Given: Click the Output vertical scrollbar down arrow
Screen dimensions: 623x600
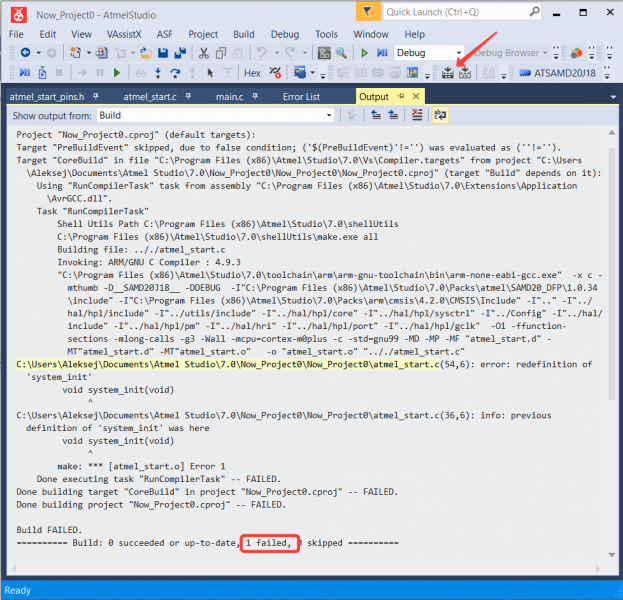Looking at the screenshot, I should 612,555.
